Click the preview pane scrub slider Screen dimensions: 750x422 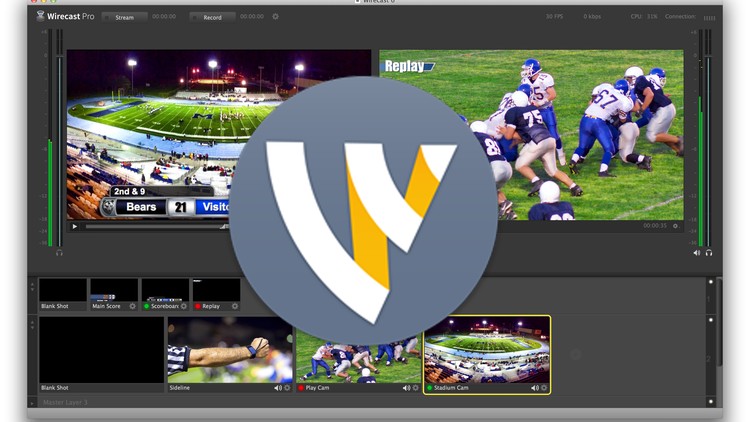point(155,227)
